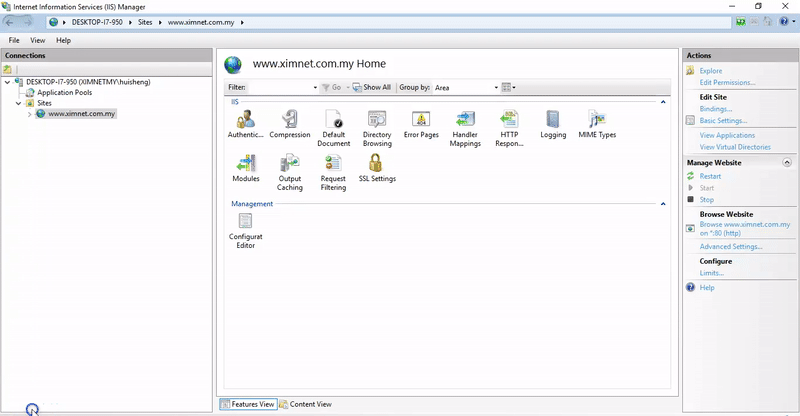The image size is (800, 416).
Task: Open HTTP Response Headers feature
Action: (x=509, y=128)
